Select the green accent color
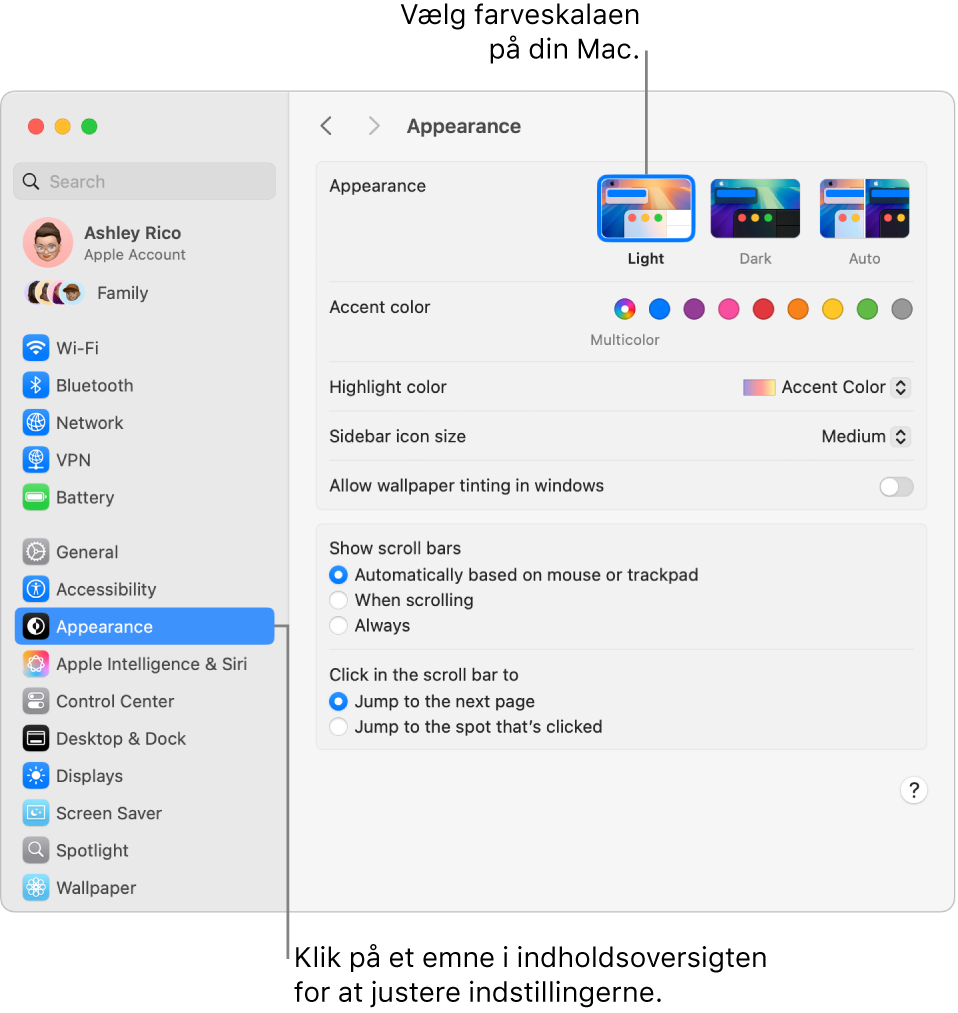 point(867,309)
